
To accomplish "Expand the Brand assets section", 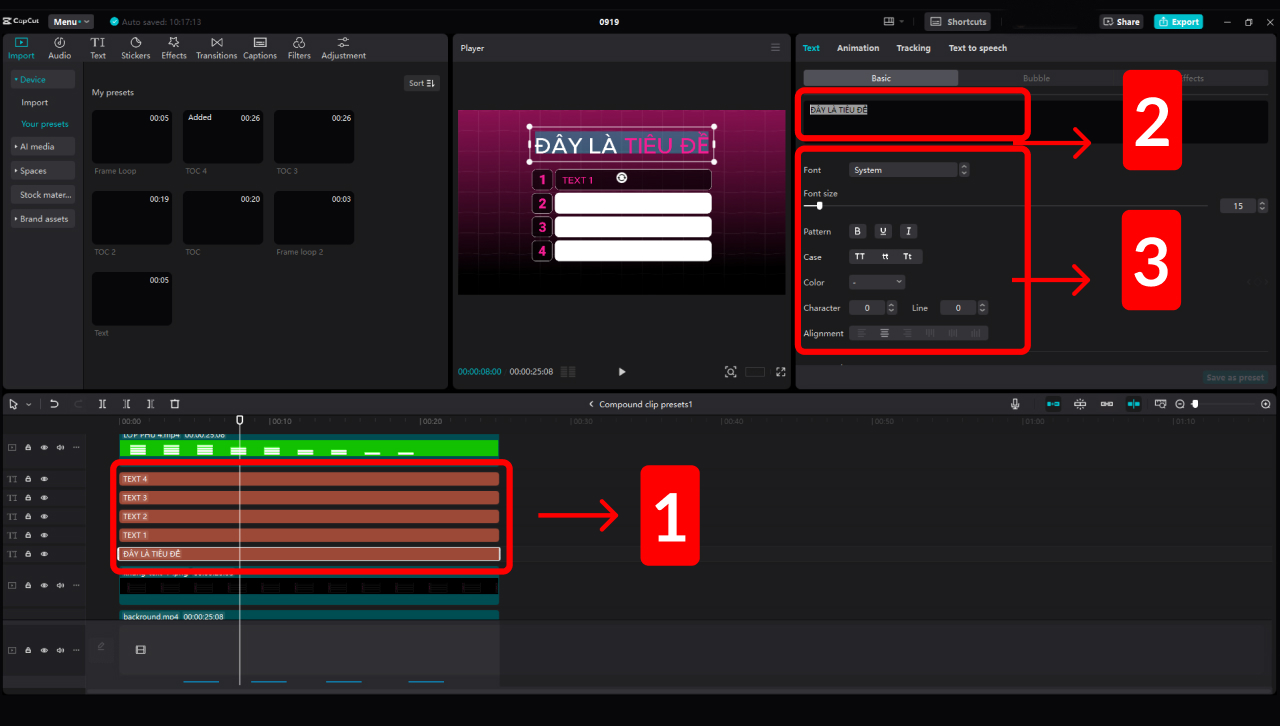I will click(x=44, y=218).
